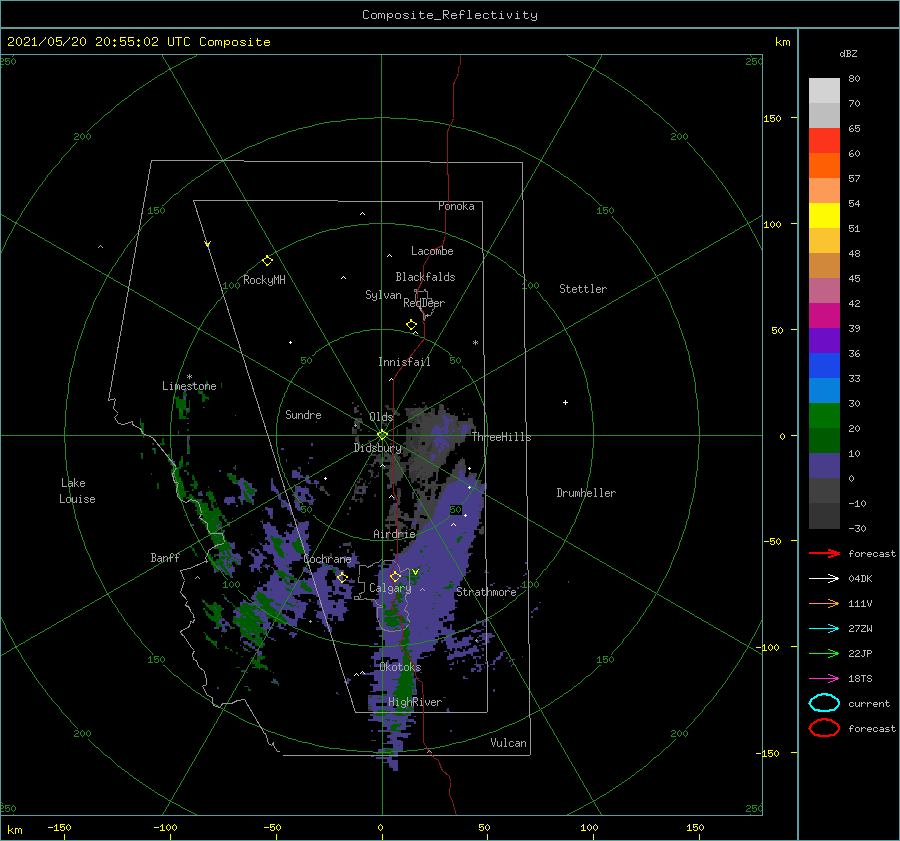Click the Composite_Reflectivity title

point(450,15)
